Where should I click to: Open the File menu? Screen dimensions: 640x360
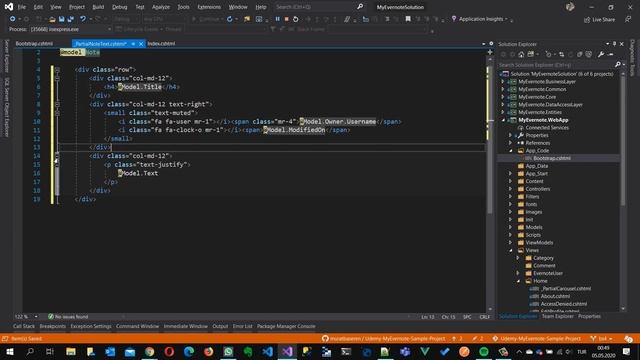(x=22, y=7)
